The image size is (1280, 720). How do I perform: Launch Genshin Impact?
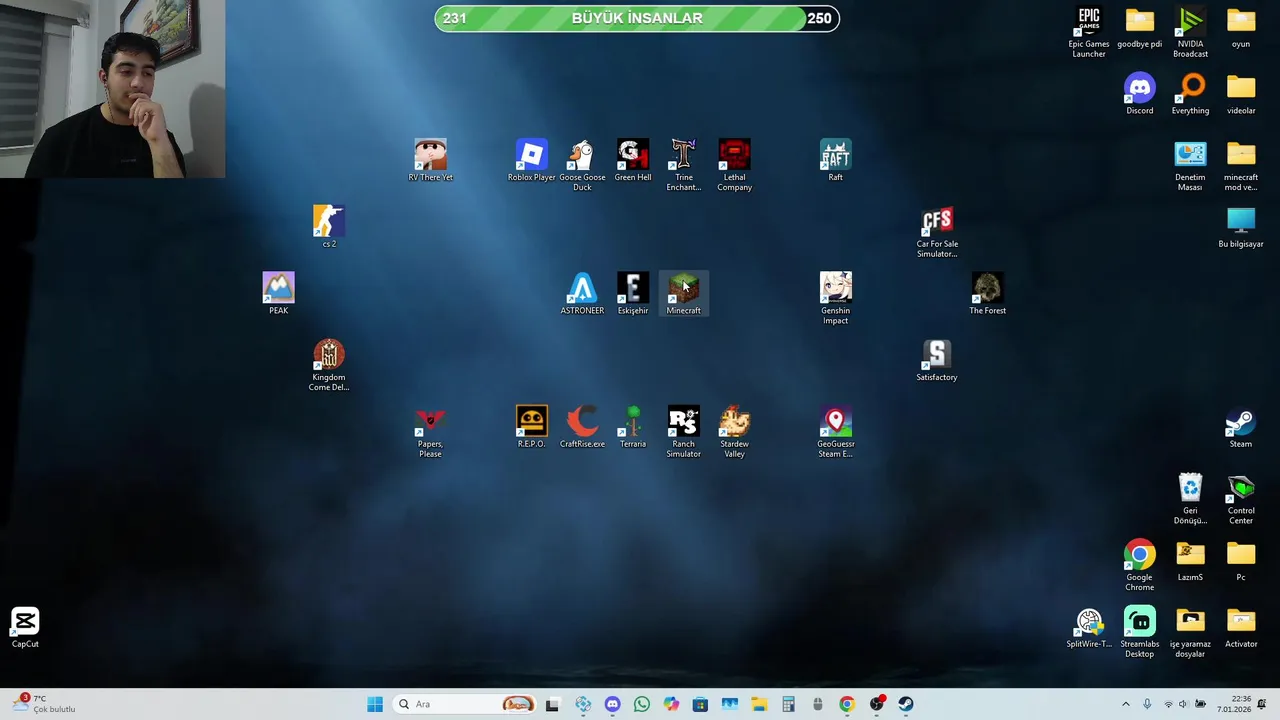coord(836,298)
